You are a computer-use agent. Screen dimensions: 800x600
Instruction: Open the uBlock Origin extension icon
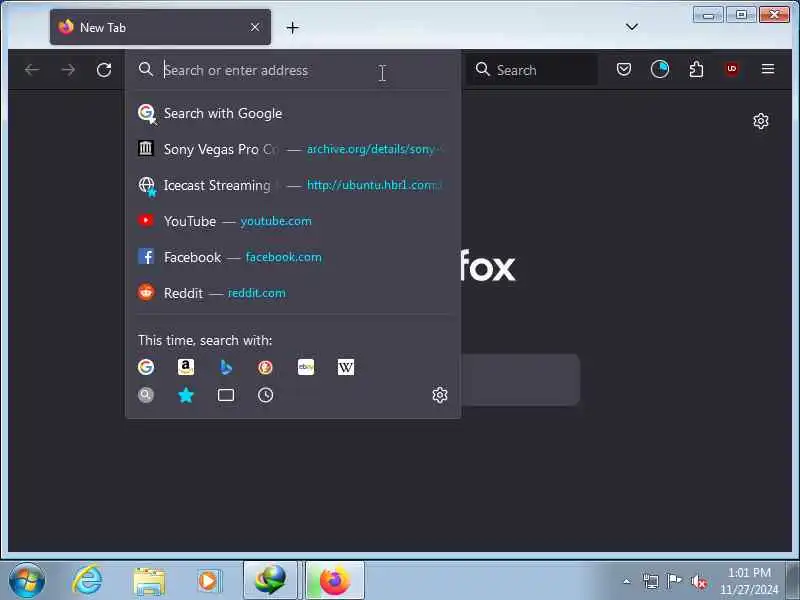coord(732,69)
